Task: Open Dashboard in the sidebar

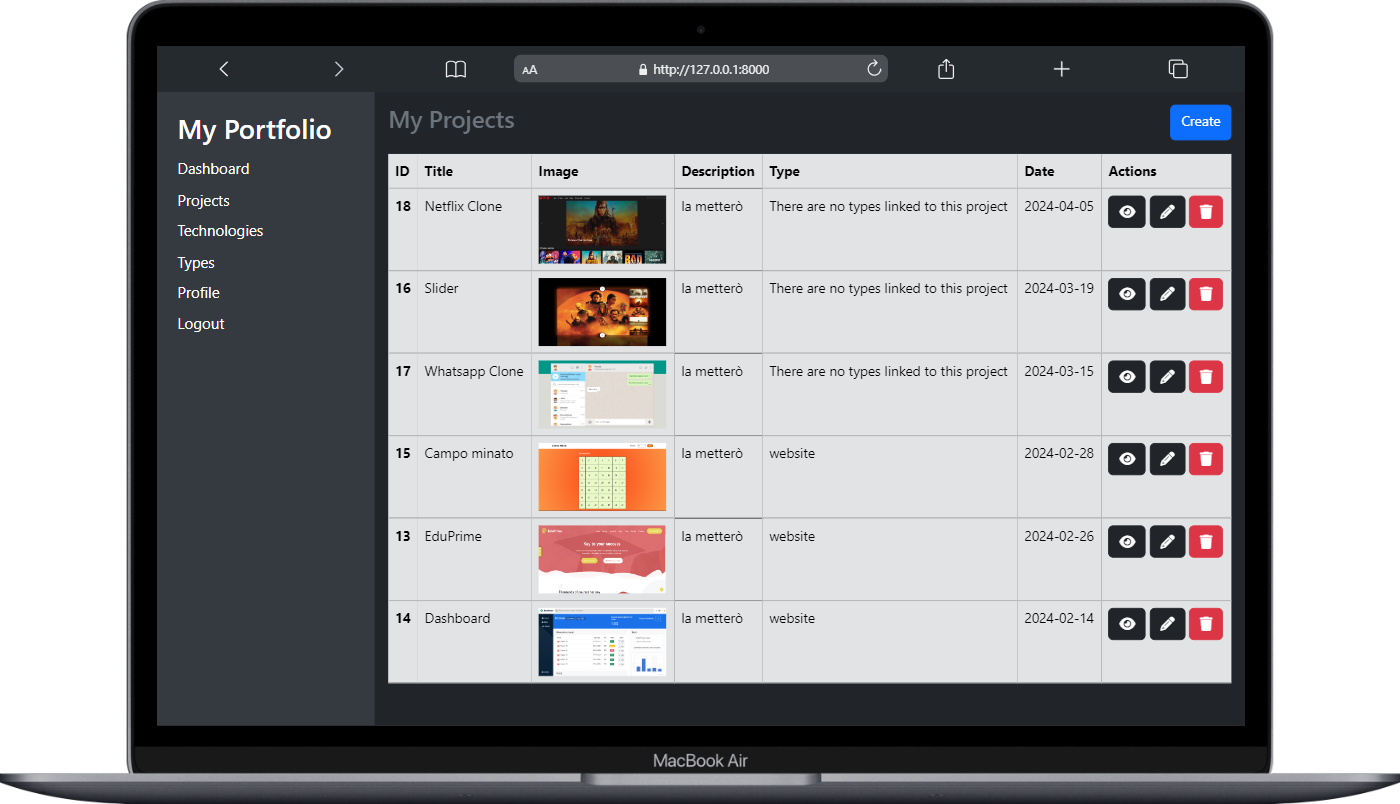Action: coord(213,169)
